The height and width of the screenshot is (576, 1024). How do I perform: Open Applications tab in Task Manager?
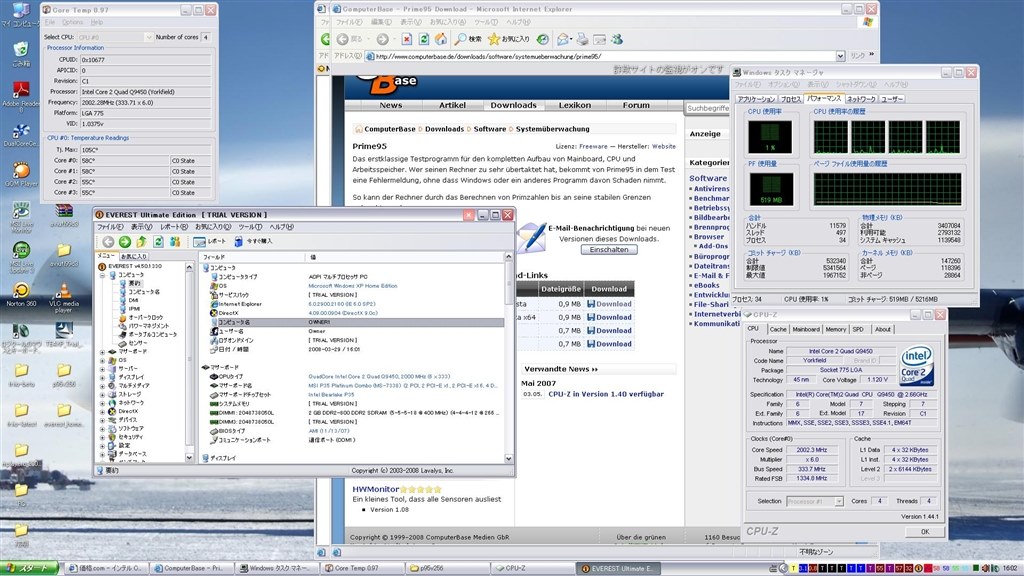click(756, 99)
